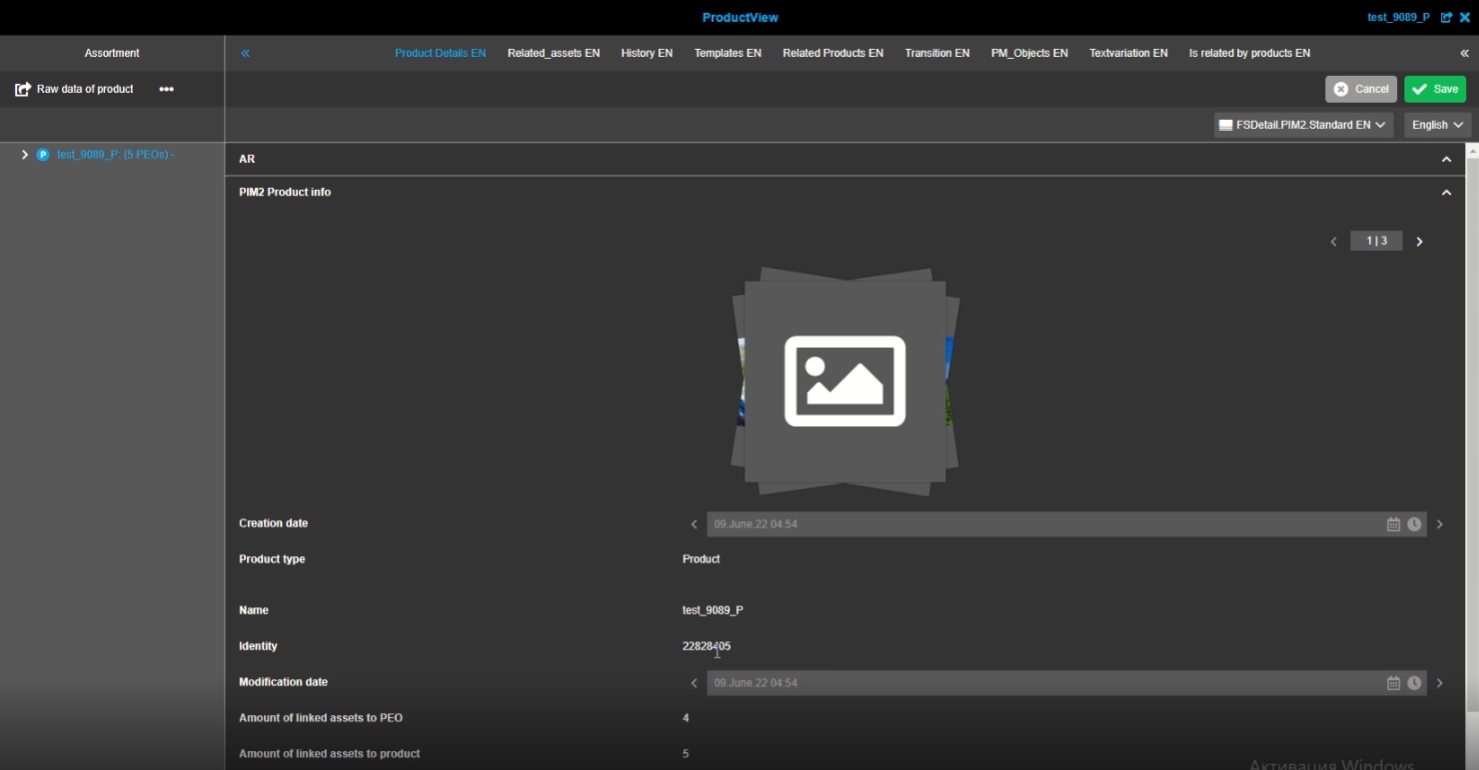Click the clock icon in Creation date field
Screen dimensions: 1479x770
point(1414,524)
